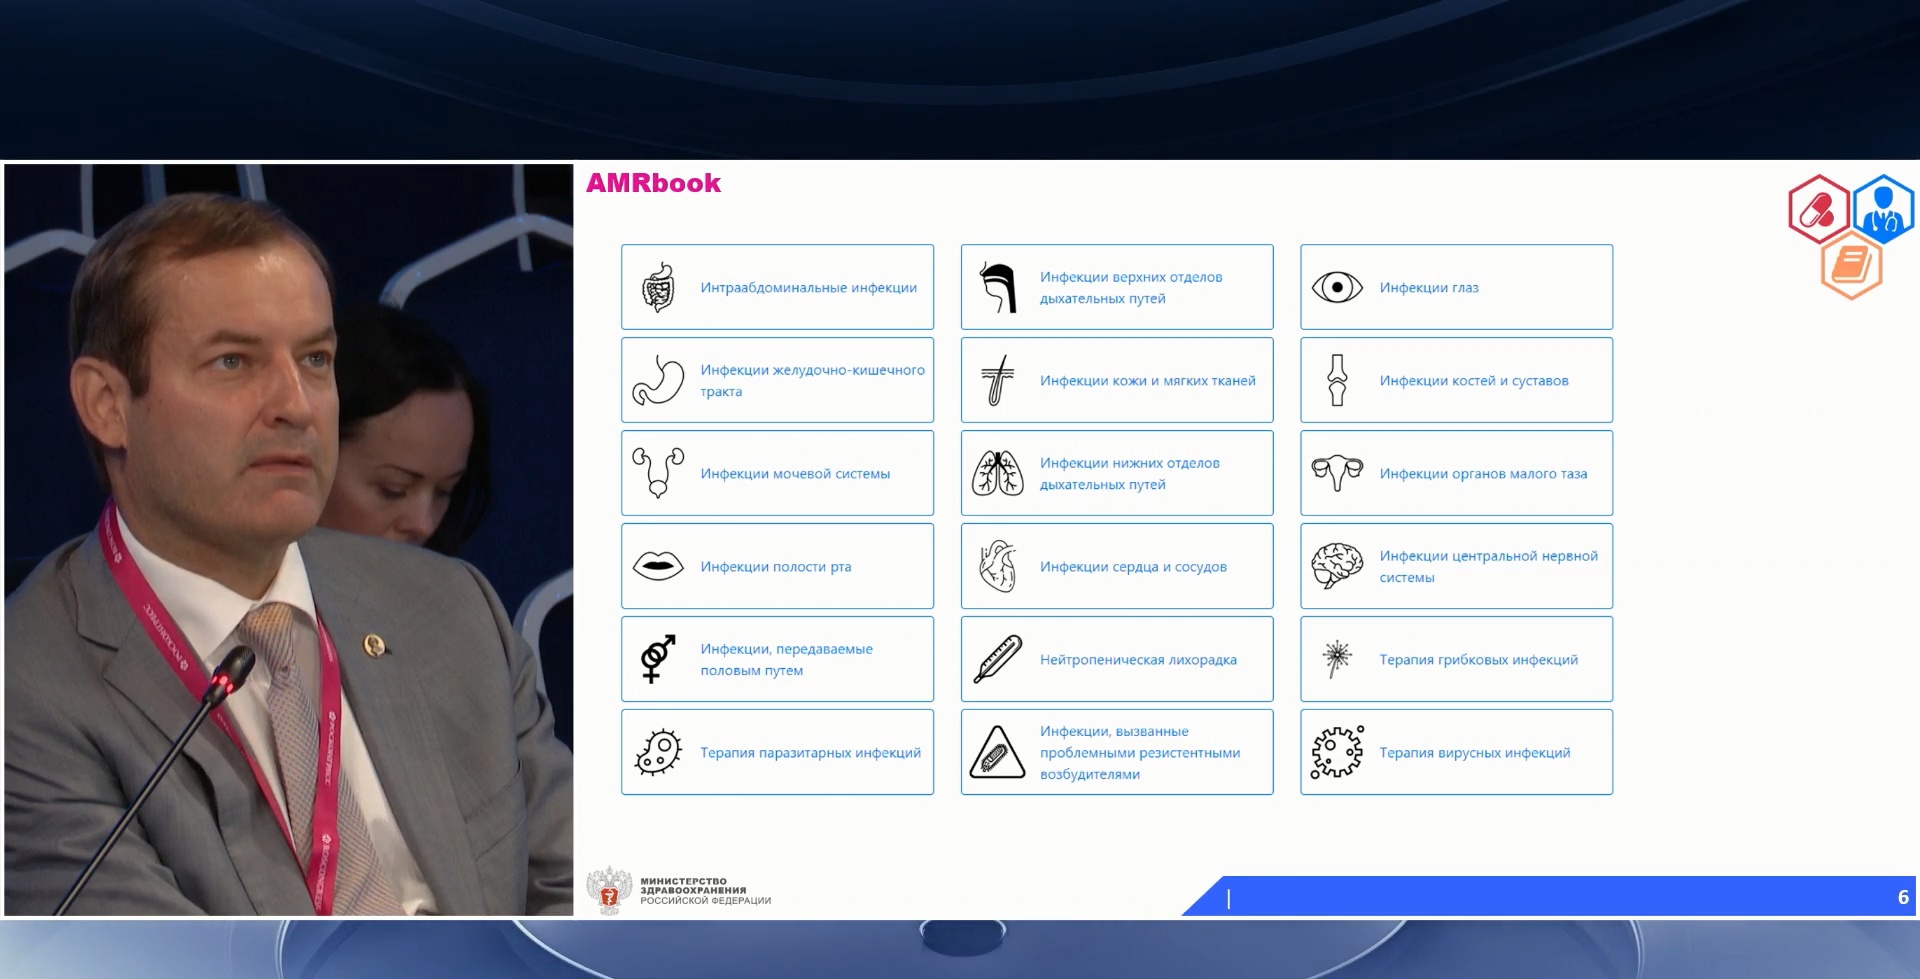Click the hair follicle skin icon
The height and width of the screenshot is (979, 1920).
pos(998,380)
